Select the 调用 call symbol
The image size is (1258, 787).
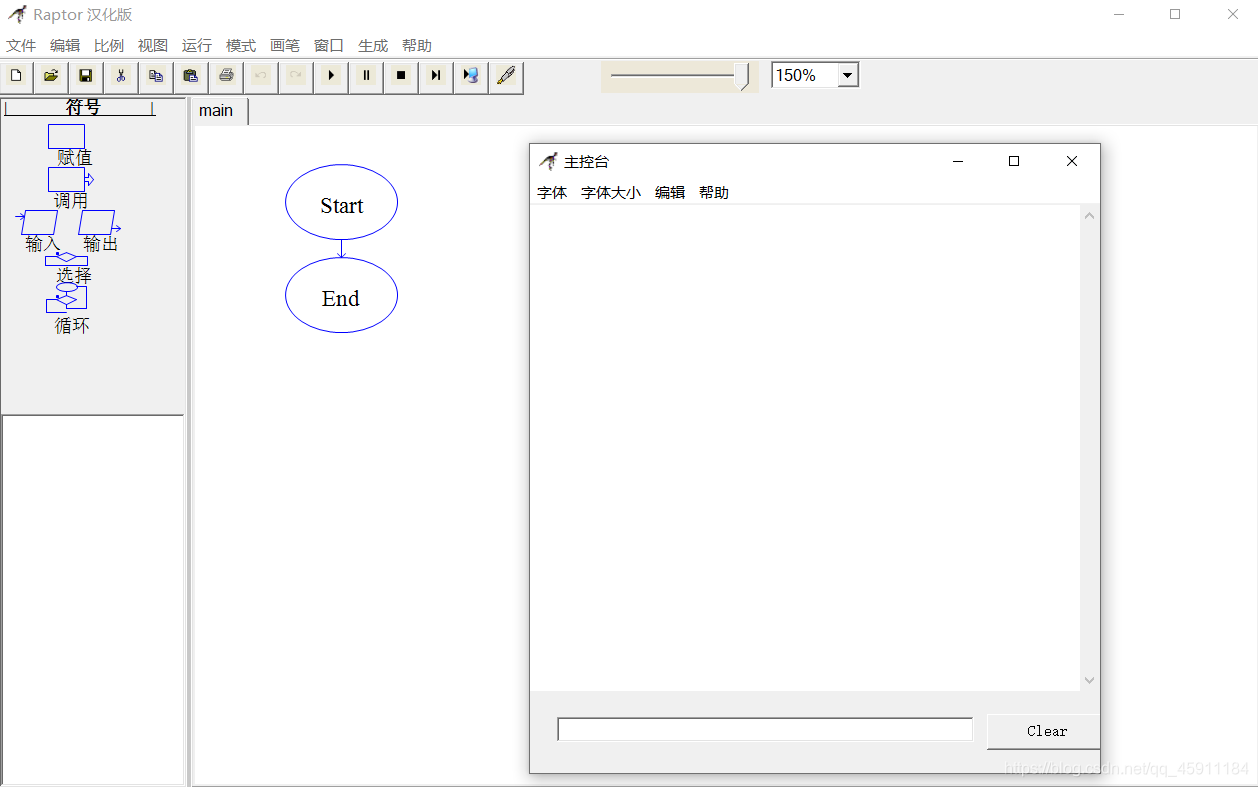70,180
